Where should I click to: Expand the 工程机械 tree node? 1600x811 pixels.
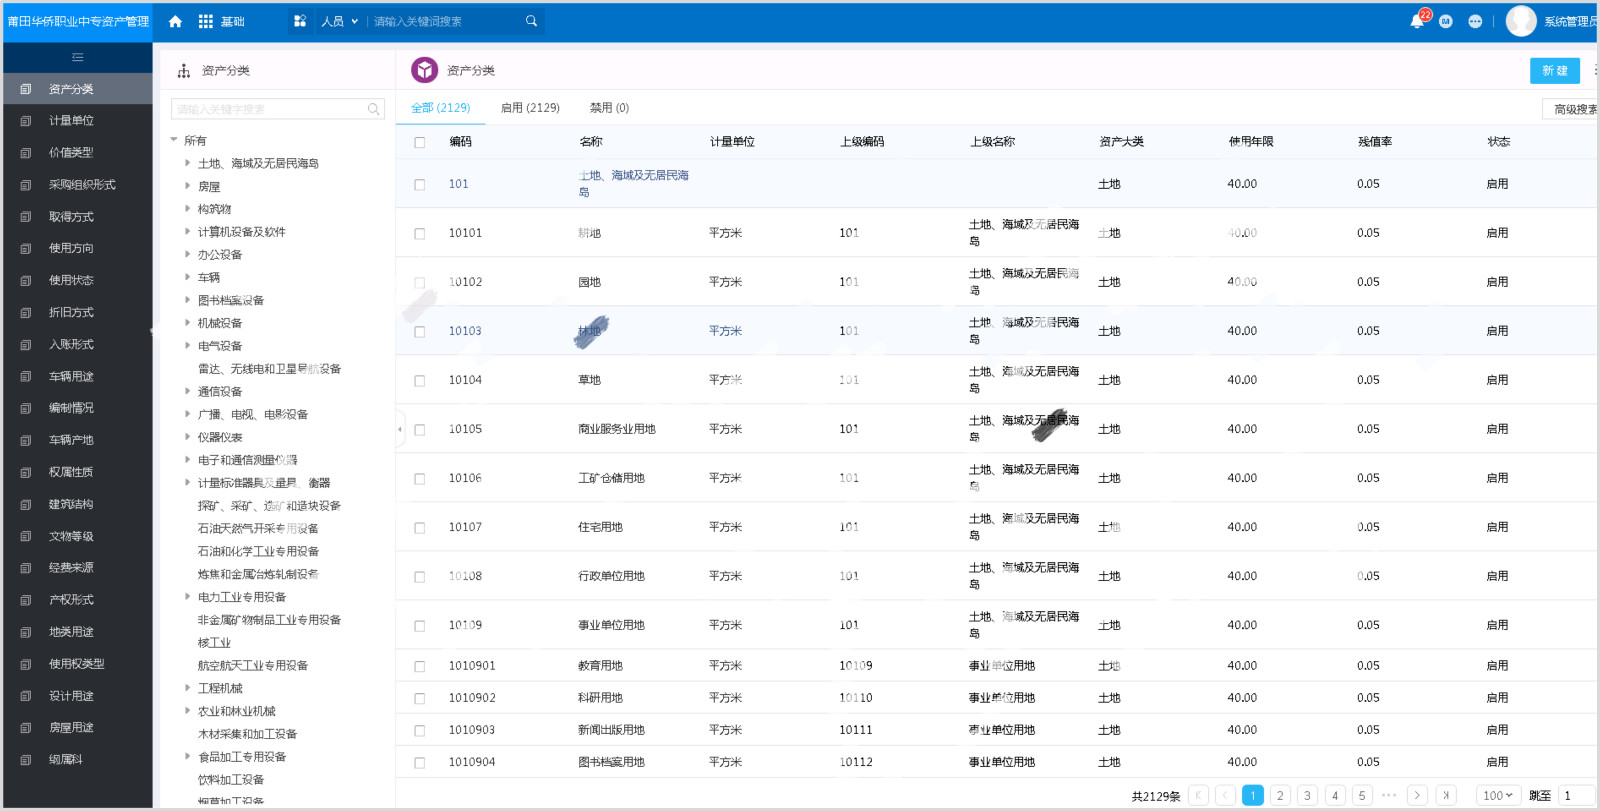click(187, 688)
